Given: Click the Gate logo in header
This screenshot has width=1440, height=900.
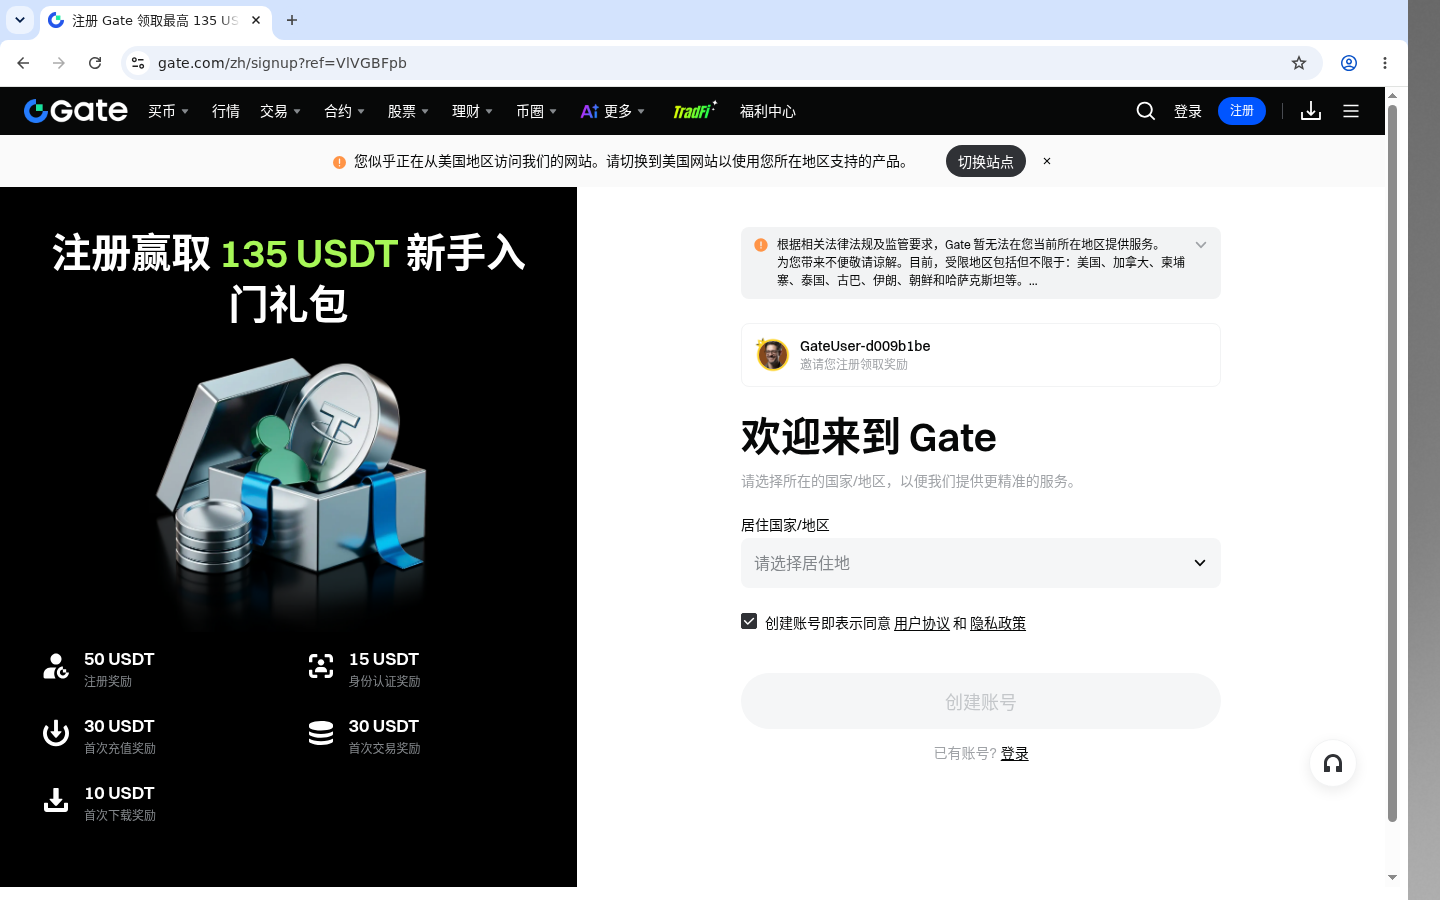Looking at the screenshot, I should (76, 111).
